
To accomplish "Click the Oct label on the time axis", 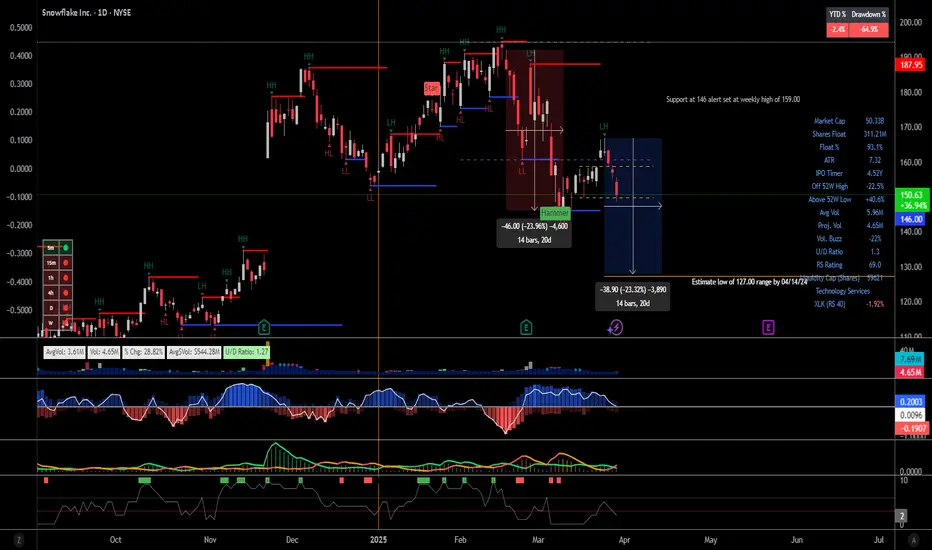I will 115,540.
